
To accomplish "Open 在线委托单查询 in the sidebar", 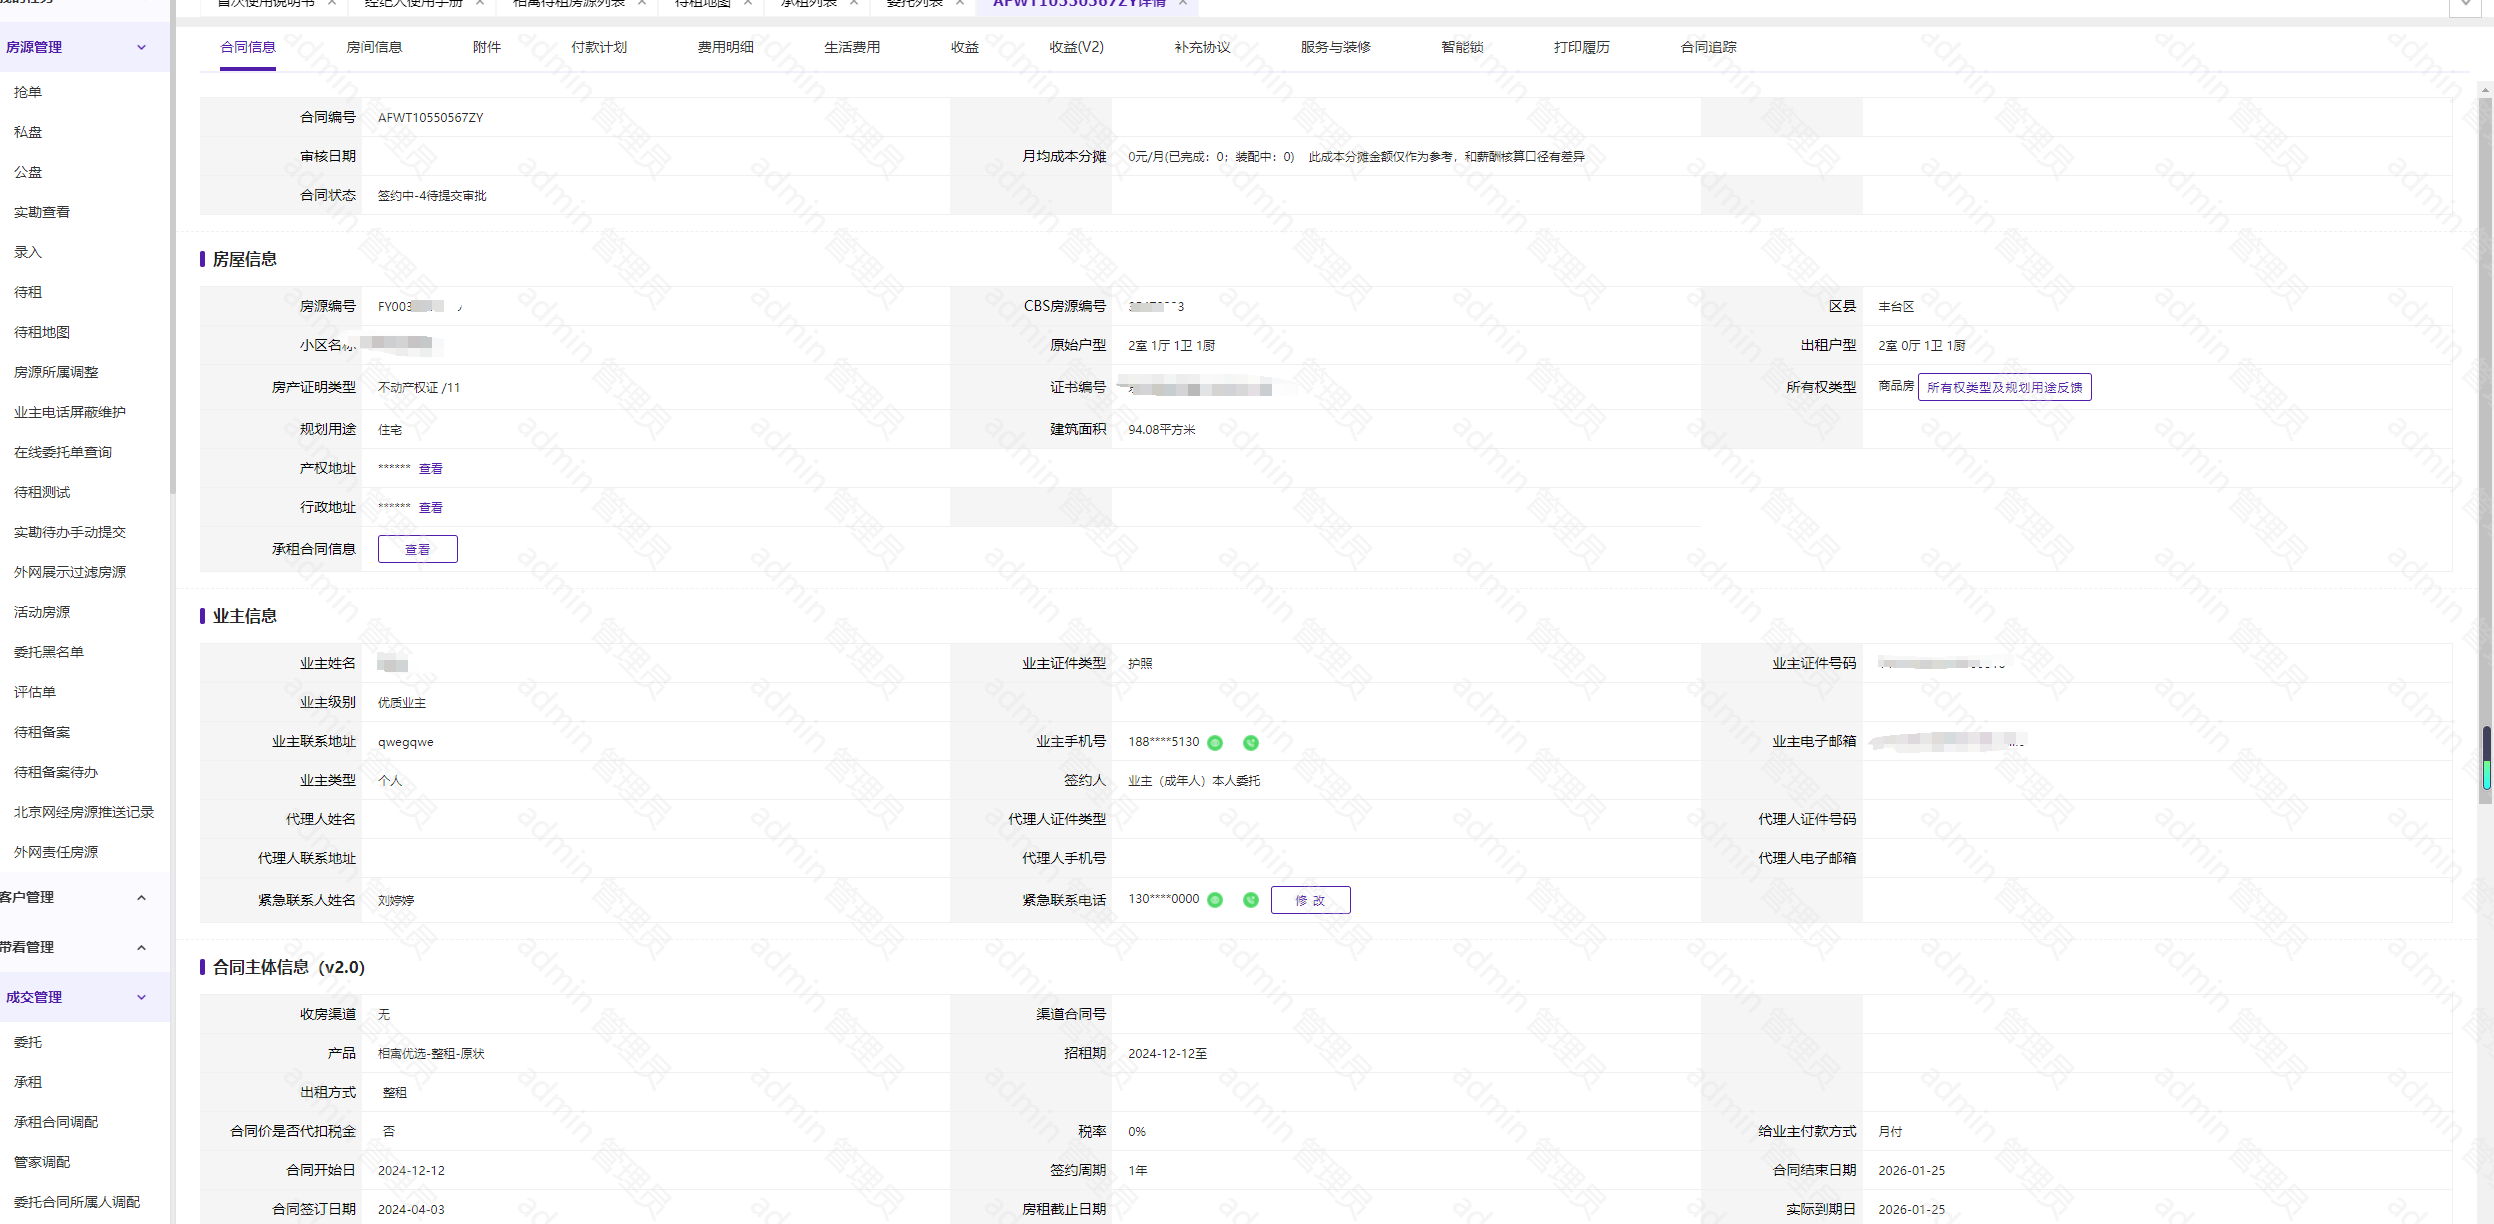I will (63, 452).
